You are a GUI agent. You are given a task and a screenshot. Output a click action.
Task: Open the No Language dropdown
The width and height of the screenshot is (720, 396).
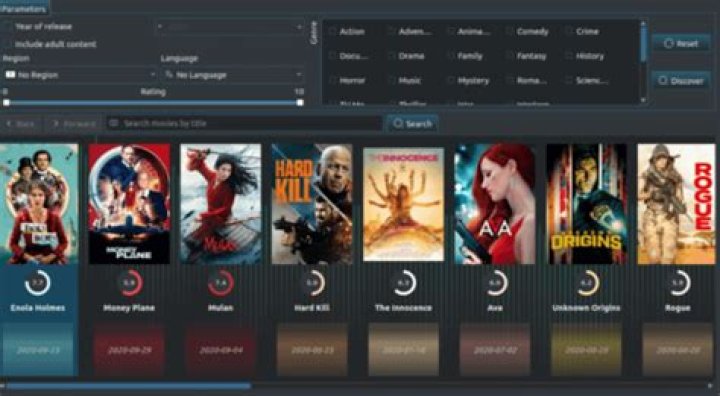click(233, 74)
